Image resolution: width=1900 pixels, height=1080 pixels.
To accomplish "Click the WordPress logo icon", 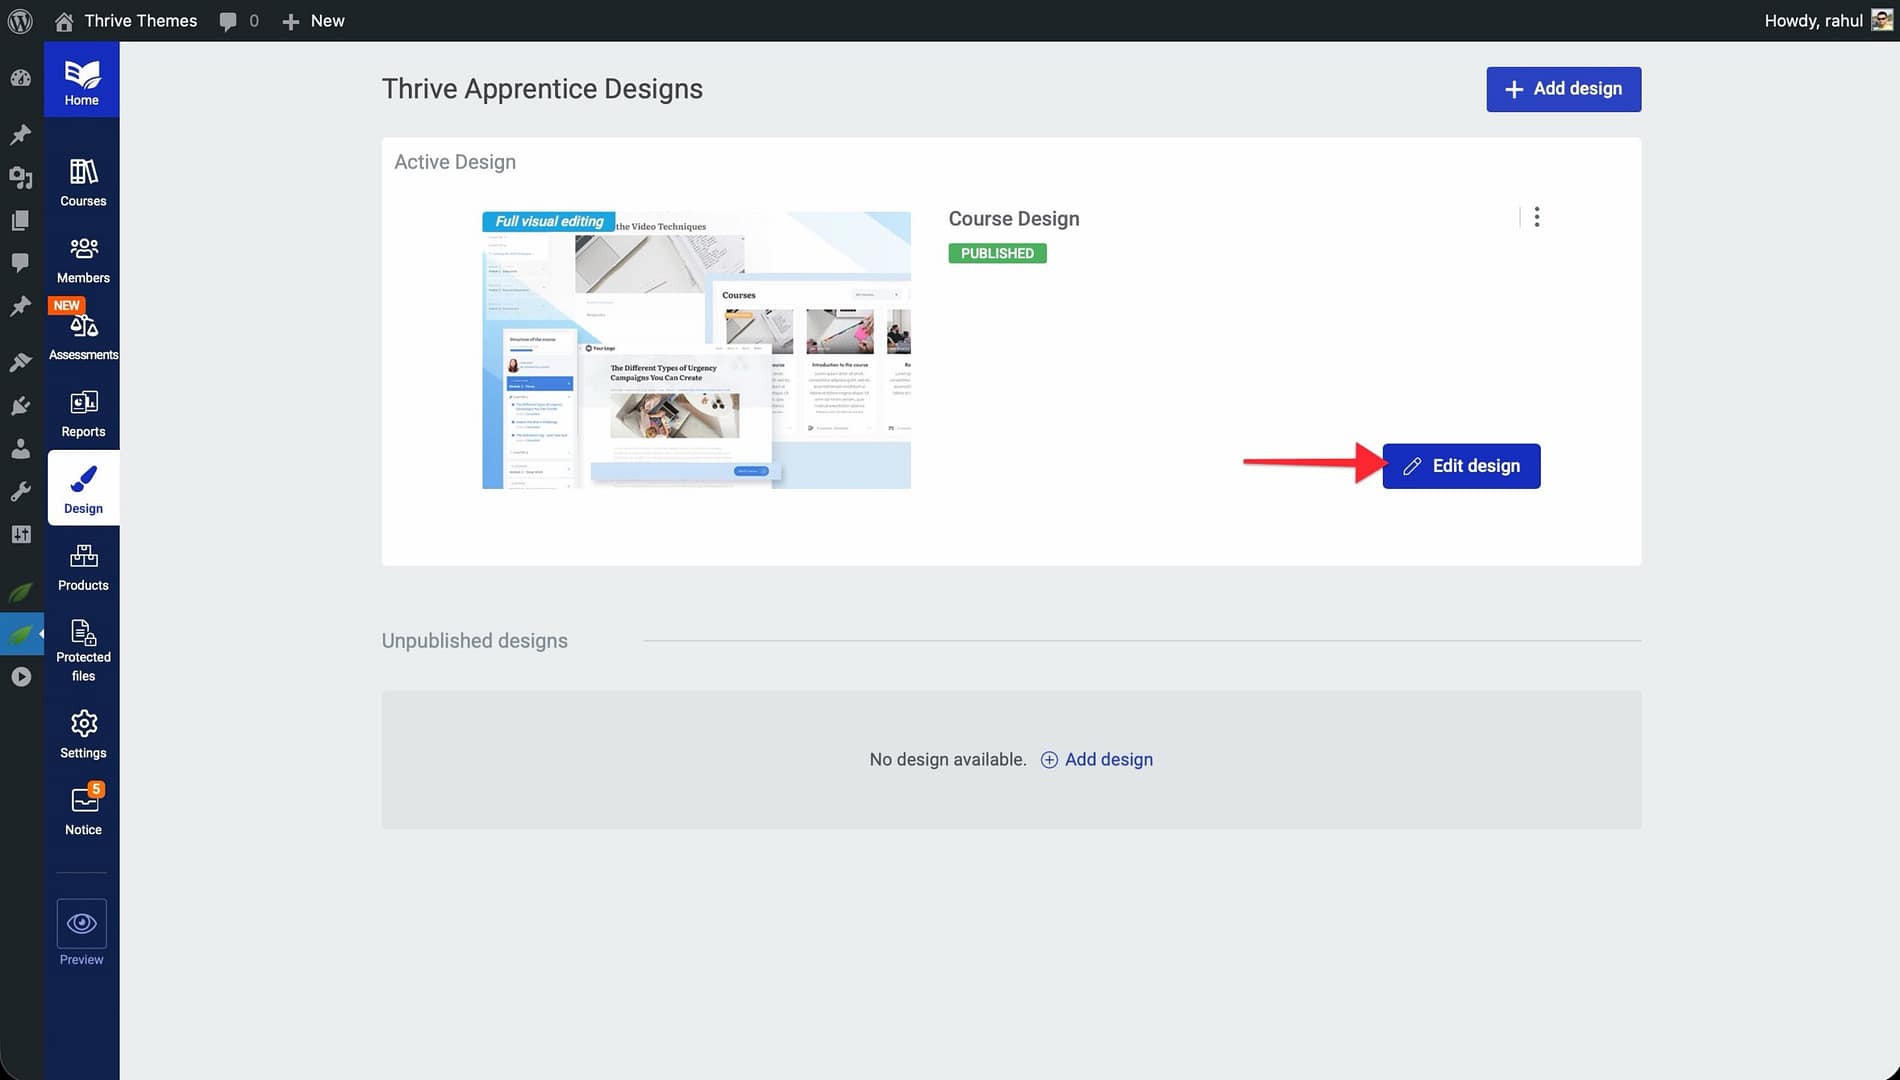I will point(20,20).
